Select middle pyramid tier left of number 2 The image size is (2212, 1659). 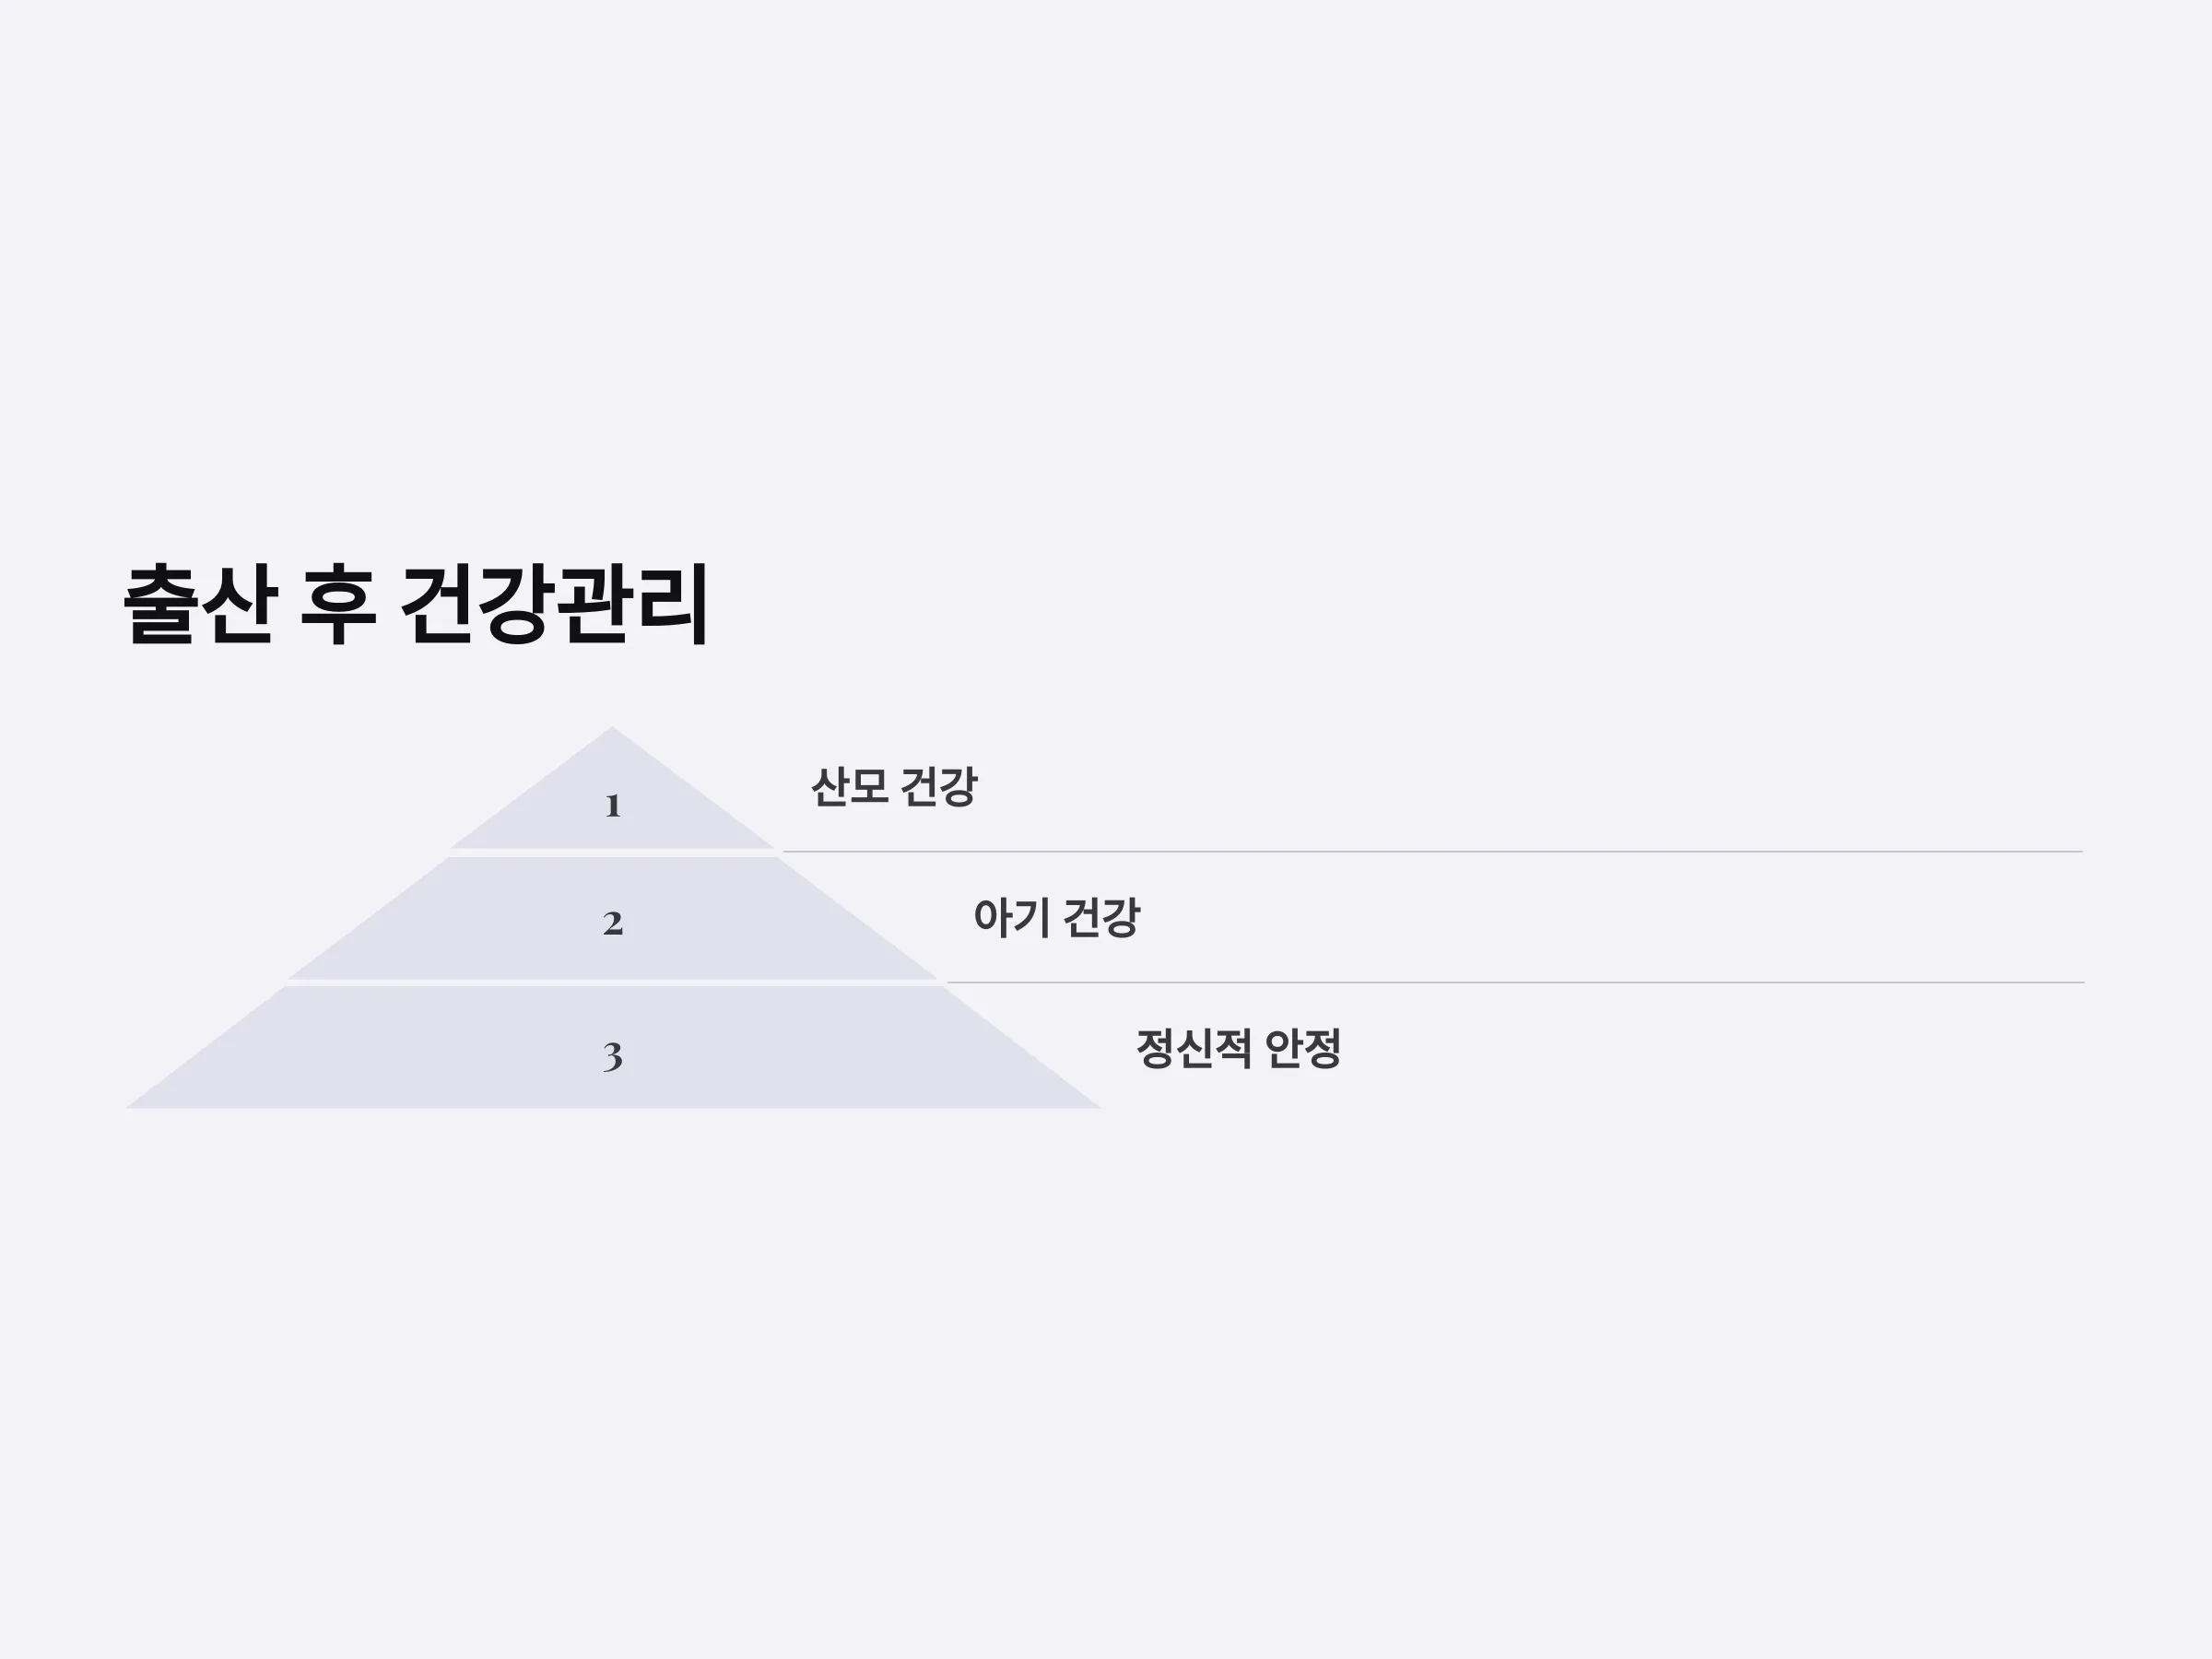click(x=450, y=919)
